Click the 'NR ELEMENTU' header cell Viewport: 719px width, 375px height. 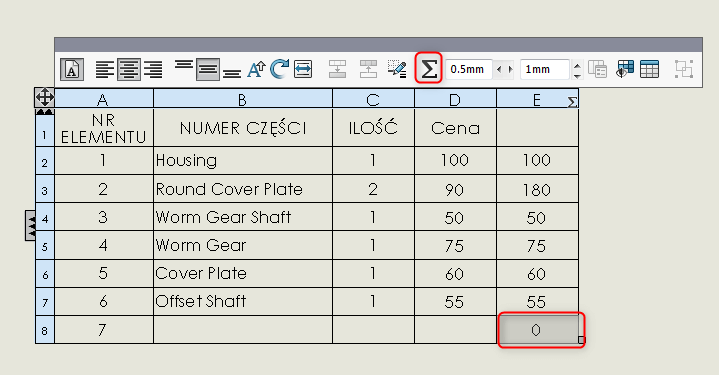tap(104, 128)
